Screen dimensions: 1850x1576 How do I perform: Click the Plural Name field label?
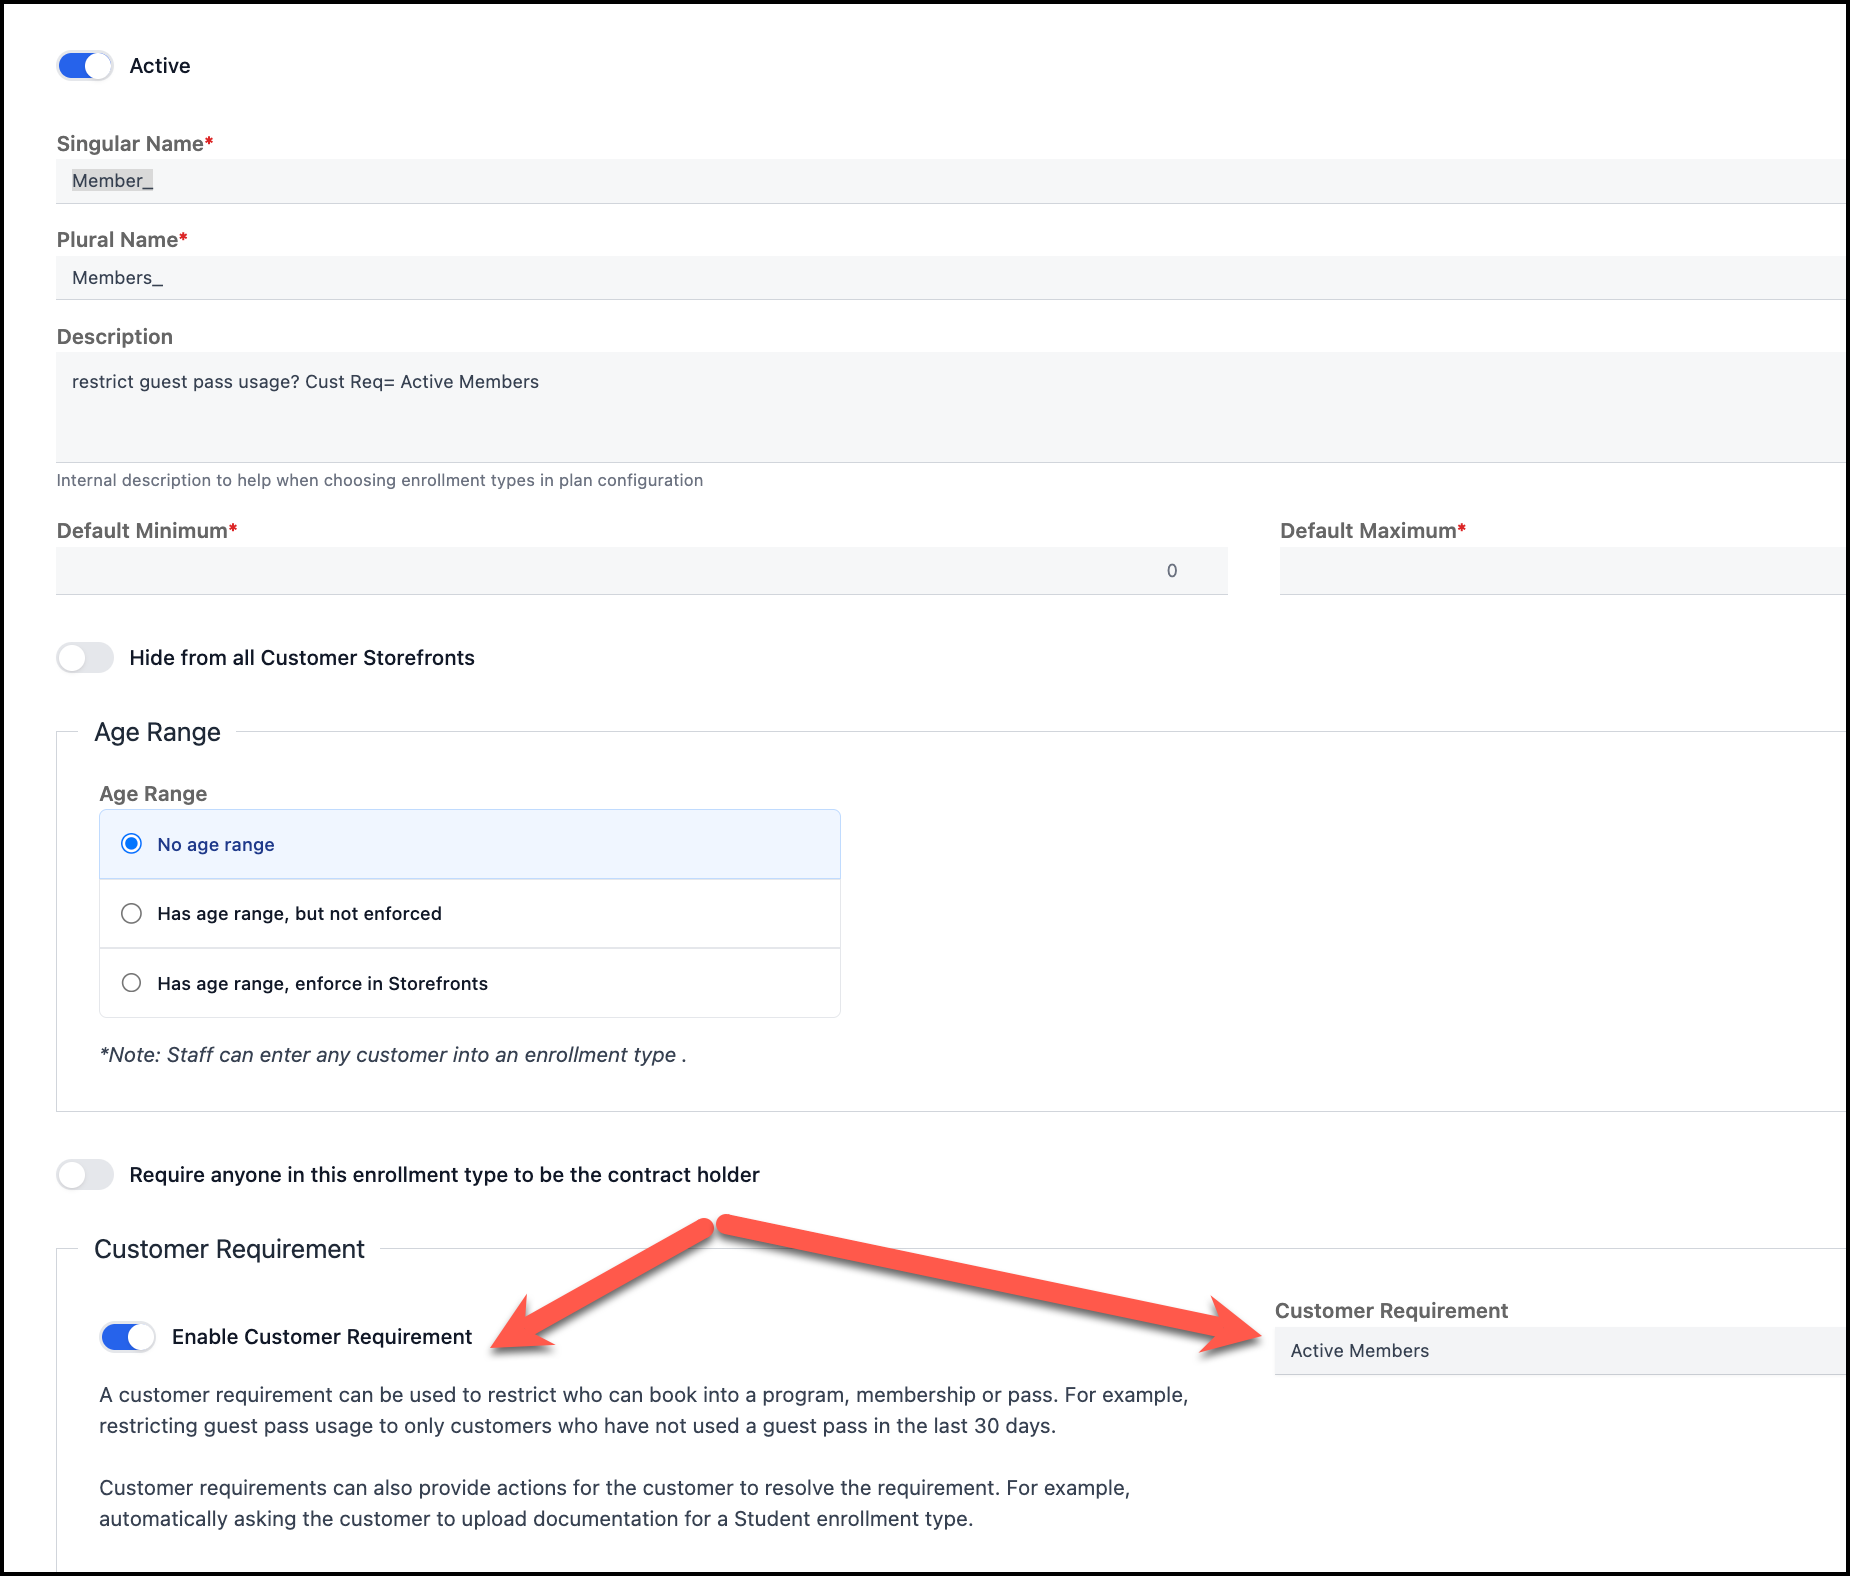pos(117,240)
